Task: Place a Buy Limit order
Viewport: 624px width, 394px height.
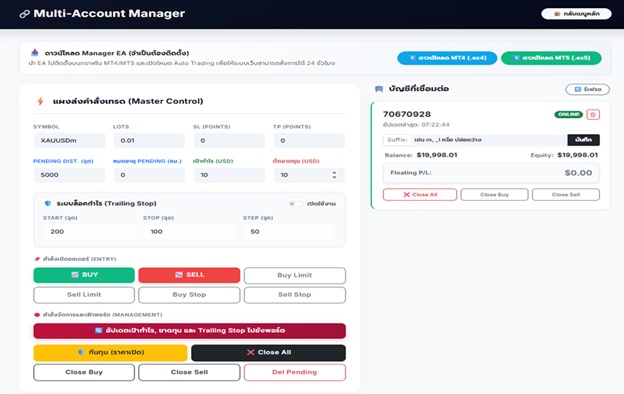Action: (x=295, y=275)
